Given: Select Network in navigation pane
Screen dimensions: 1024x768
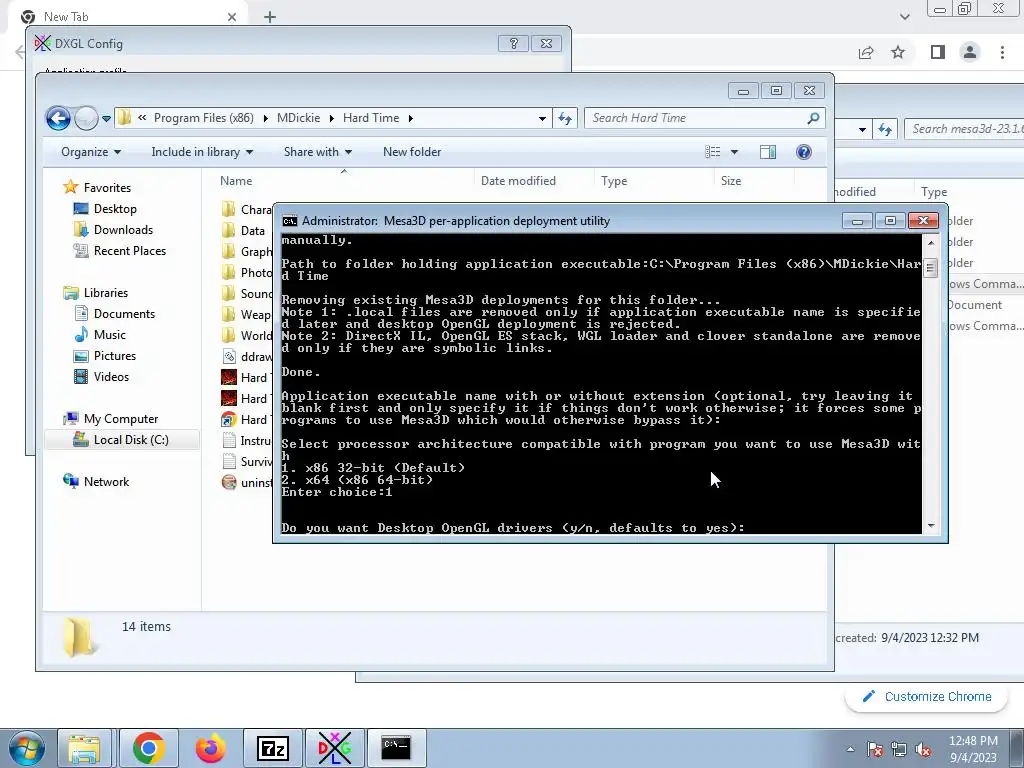Looking at the screenshot, I should [106, 482].
